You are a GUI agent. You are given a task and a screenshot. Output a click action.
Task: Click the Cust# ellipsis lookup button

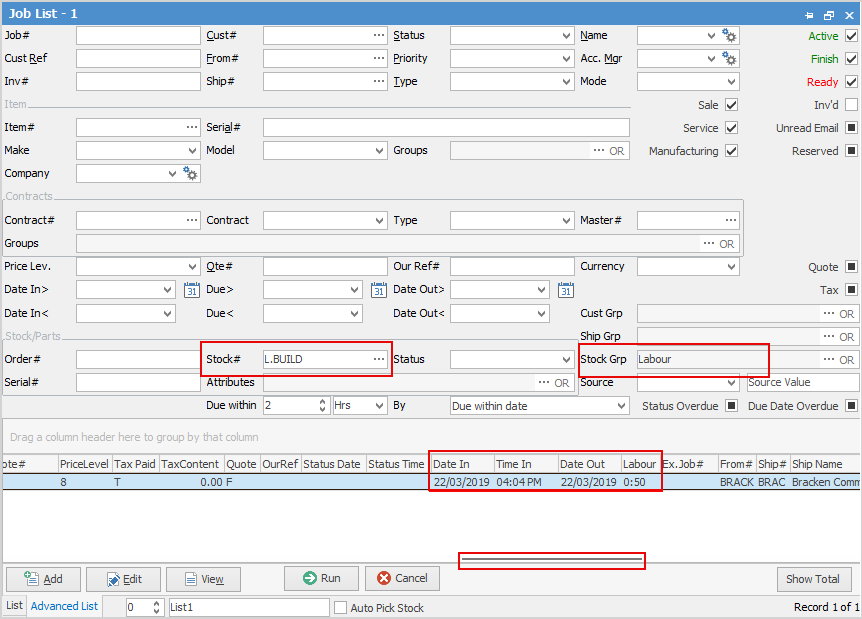pos(379,35)
